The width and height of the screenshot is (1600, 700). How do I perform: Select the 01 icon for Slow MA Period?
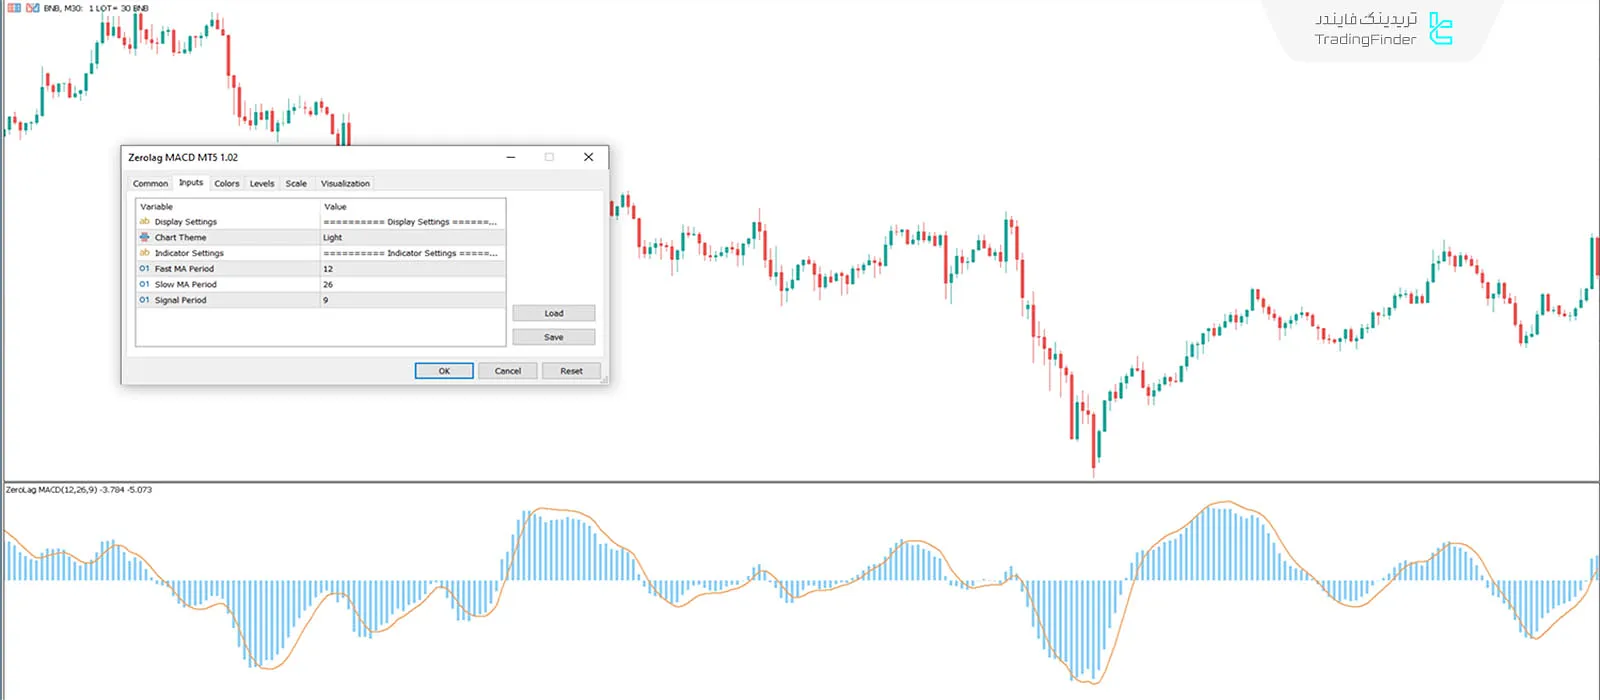click(x=144, y=284)
